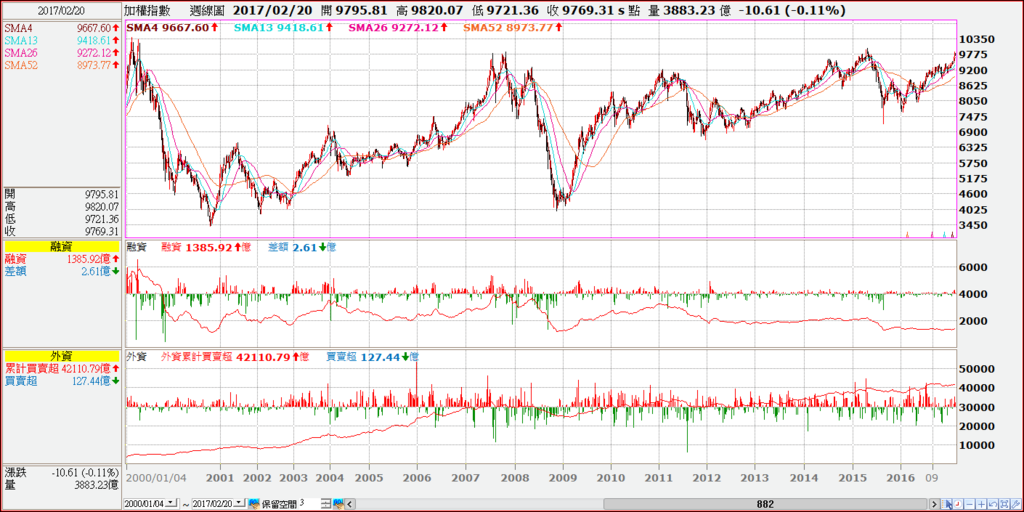Viewport: 1024px width, 512px height.
Task: Click the fit-to-screen expand icon
Action: tap(1004, 504)
